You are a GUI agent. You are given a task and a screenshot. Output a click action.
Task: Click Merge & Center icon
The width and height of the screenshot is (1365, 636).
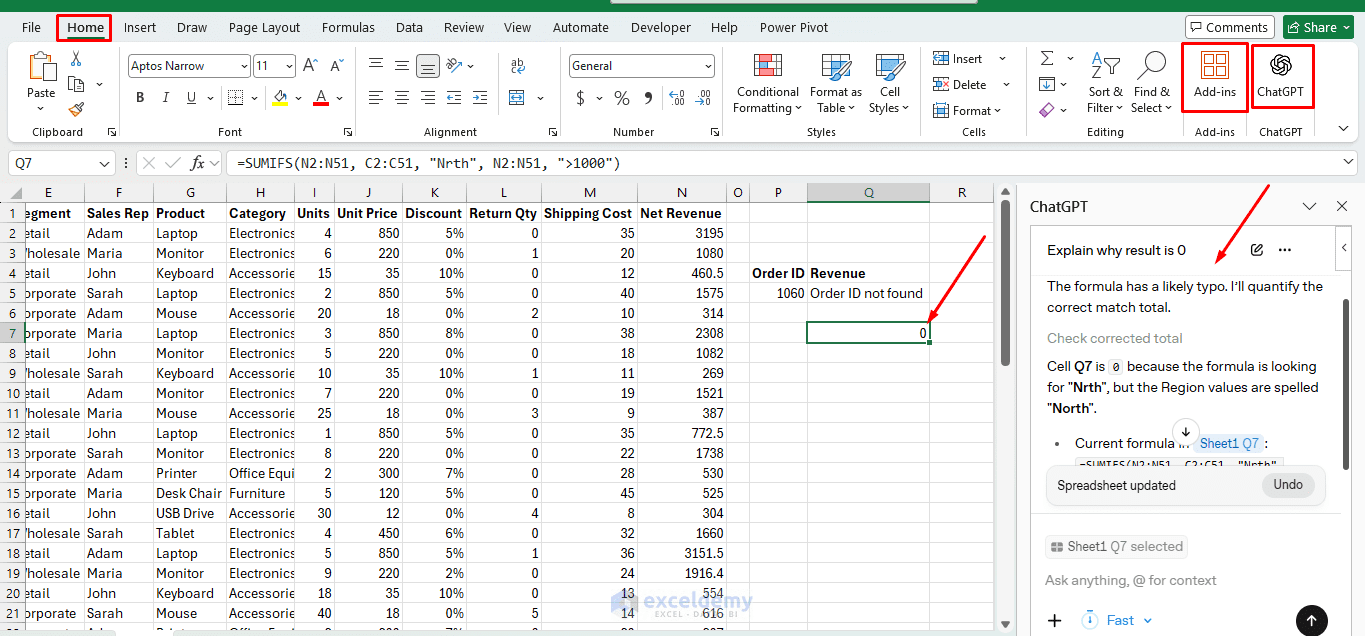516,98
